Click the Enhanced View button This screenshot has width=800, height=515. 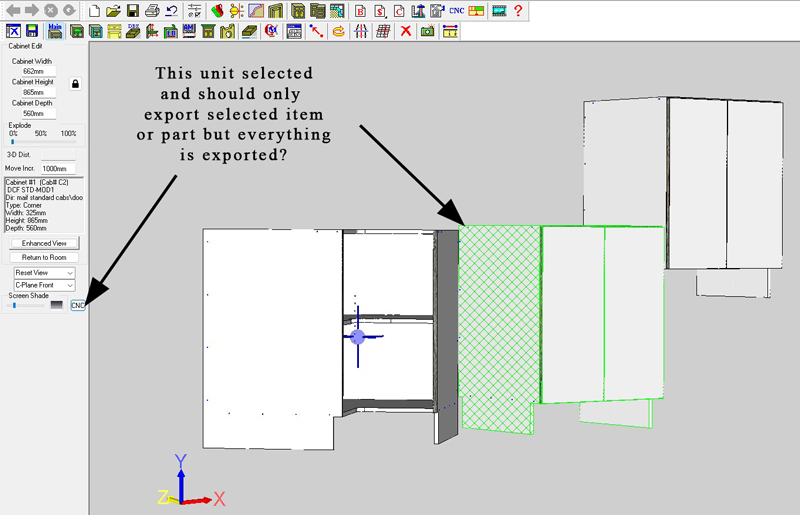tap(44, 243)
